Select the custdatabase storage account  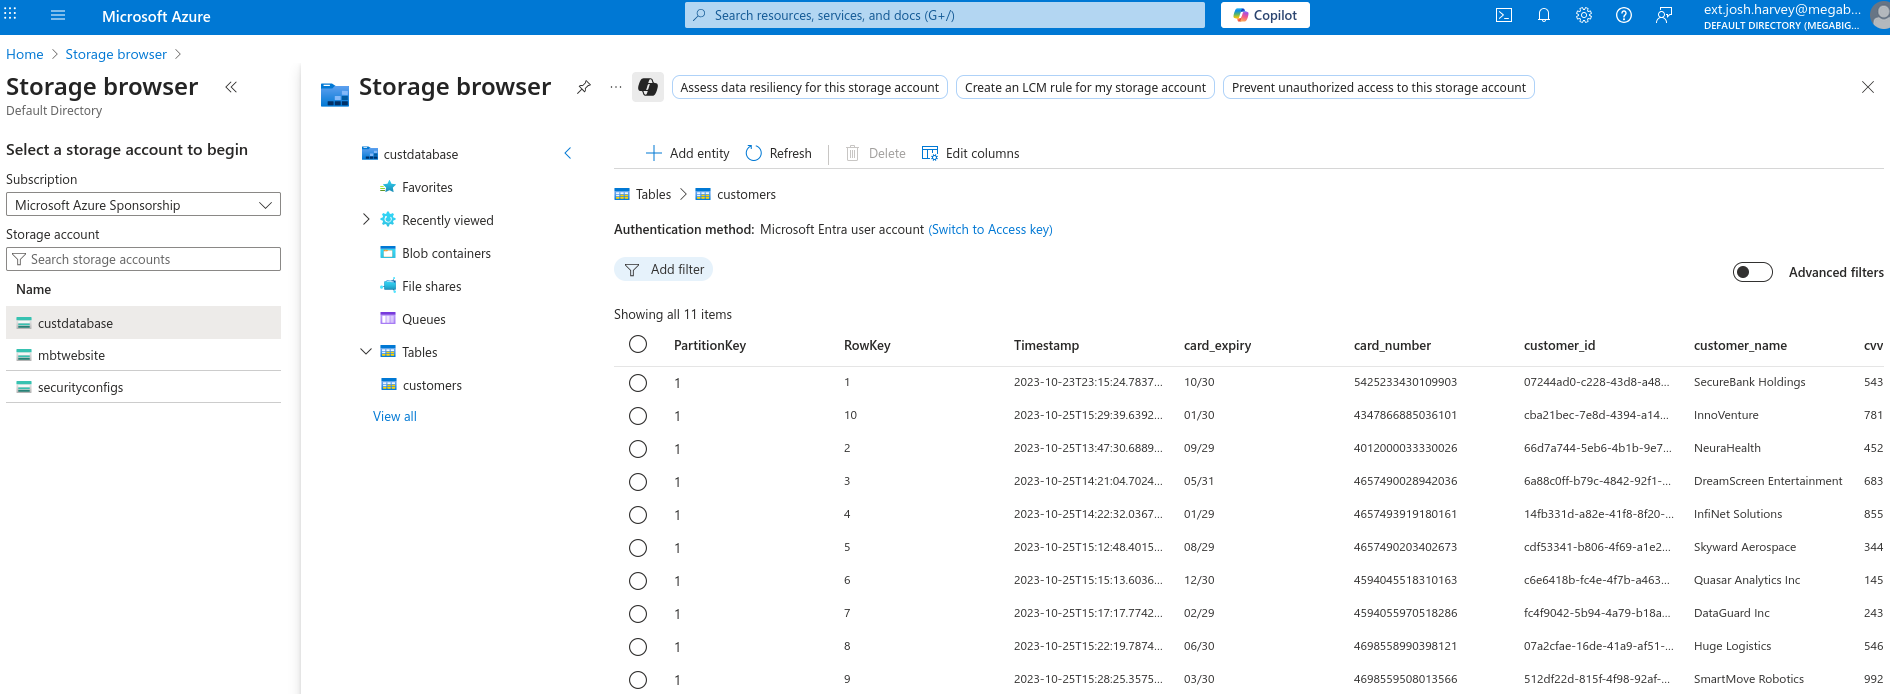click(x=143, y=323)
